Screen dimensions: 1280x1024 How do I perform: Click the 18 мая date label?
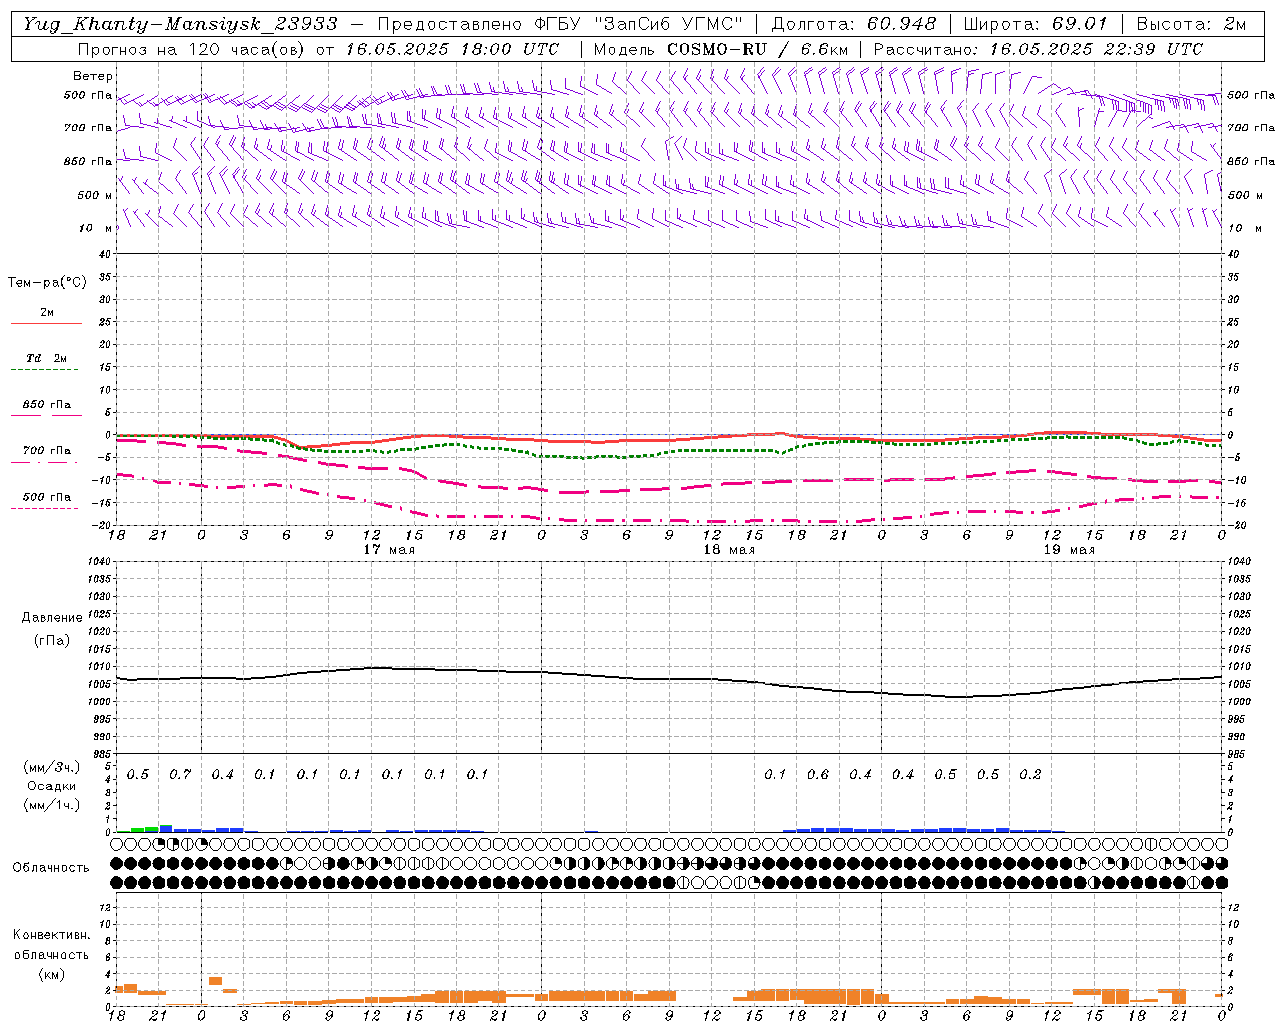click(x=729, y=550)
